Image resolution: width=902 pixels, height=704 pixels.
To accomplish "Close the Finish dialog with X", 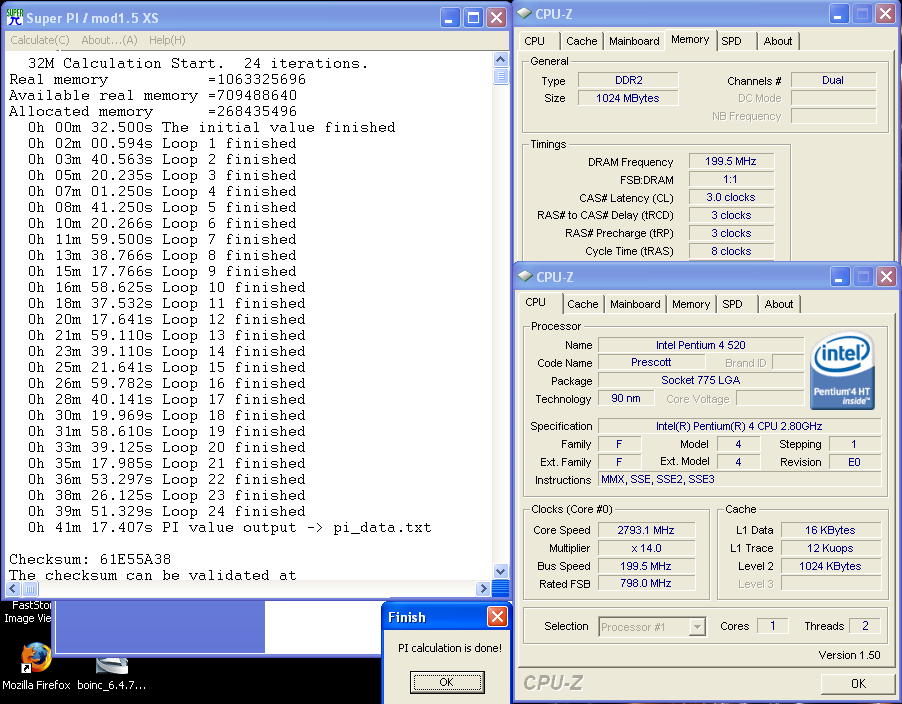I will point(497,617).
